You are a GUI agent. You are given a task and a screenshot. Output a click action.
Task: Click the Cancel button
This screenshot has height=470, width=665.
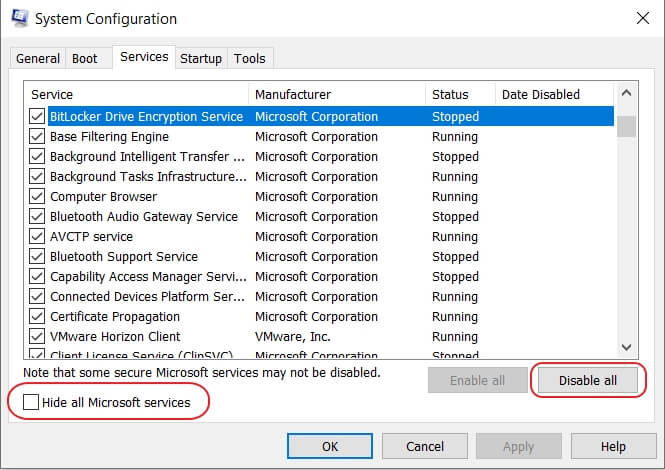click(425, 446)
